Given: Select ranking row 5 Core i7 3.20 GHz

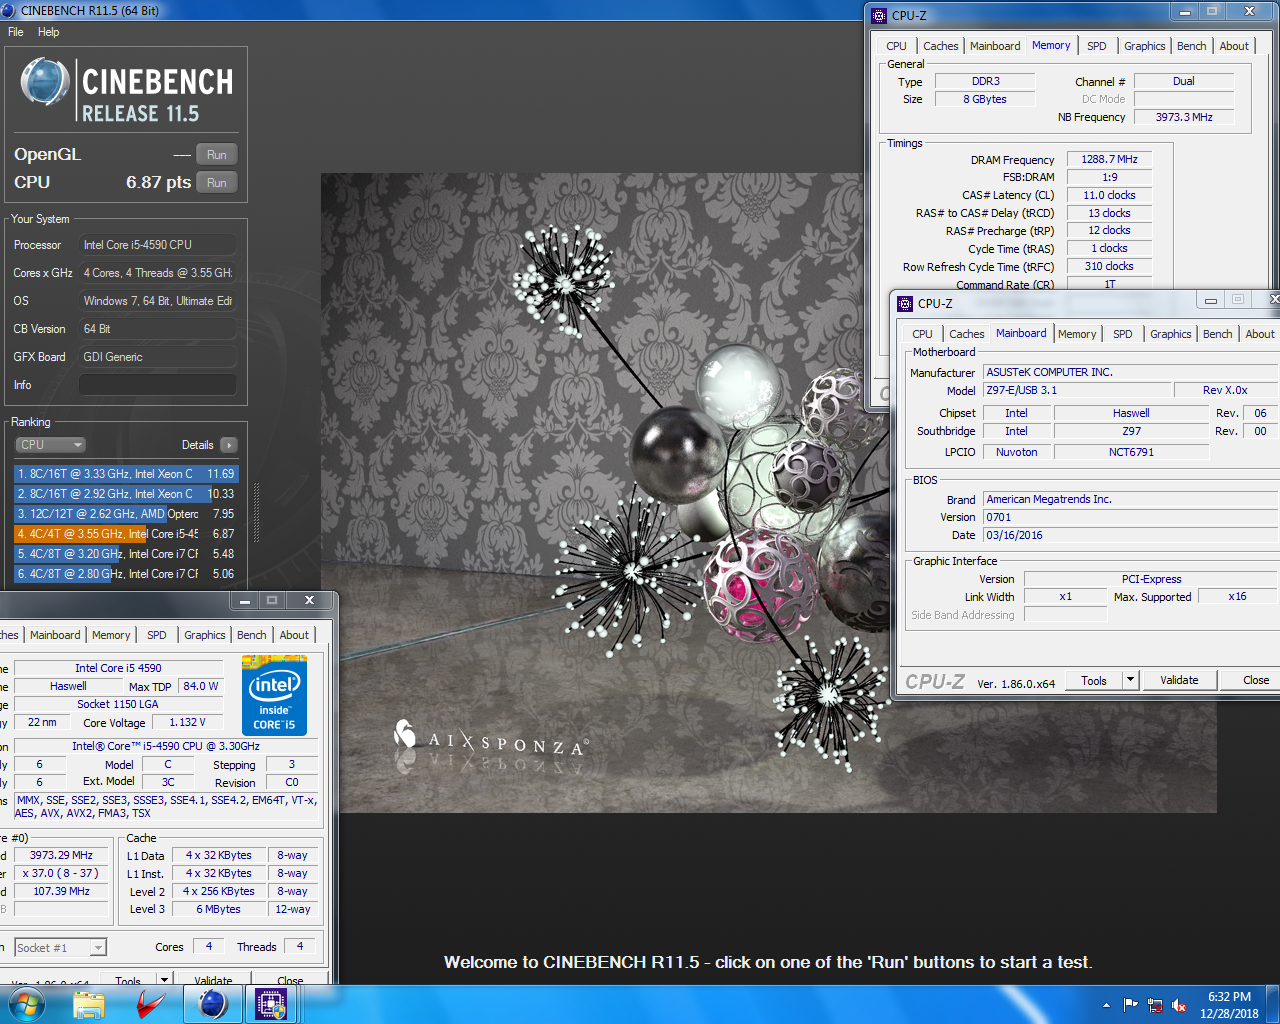Looking at the screenshot, I should pos(125,554).
